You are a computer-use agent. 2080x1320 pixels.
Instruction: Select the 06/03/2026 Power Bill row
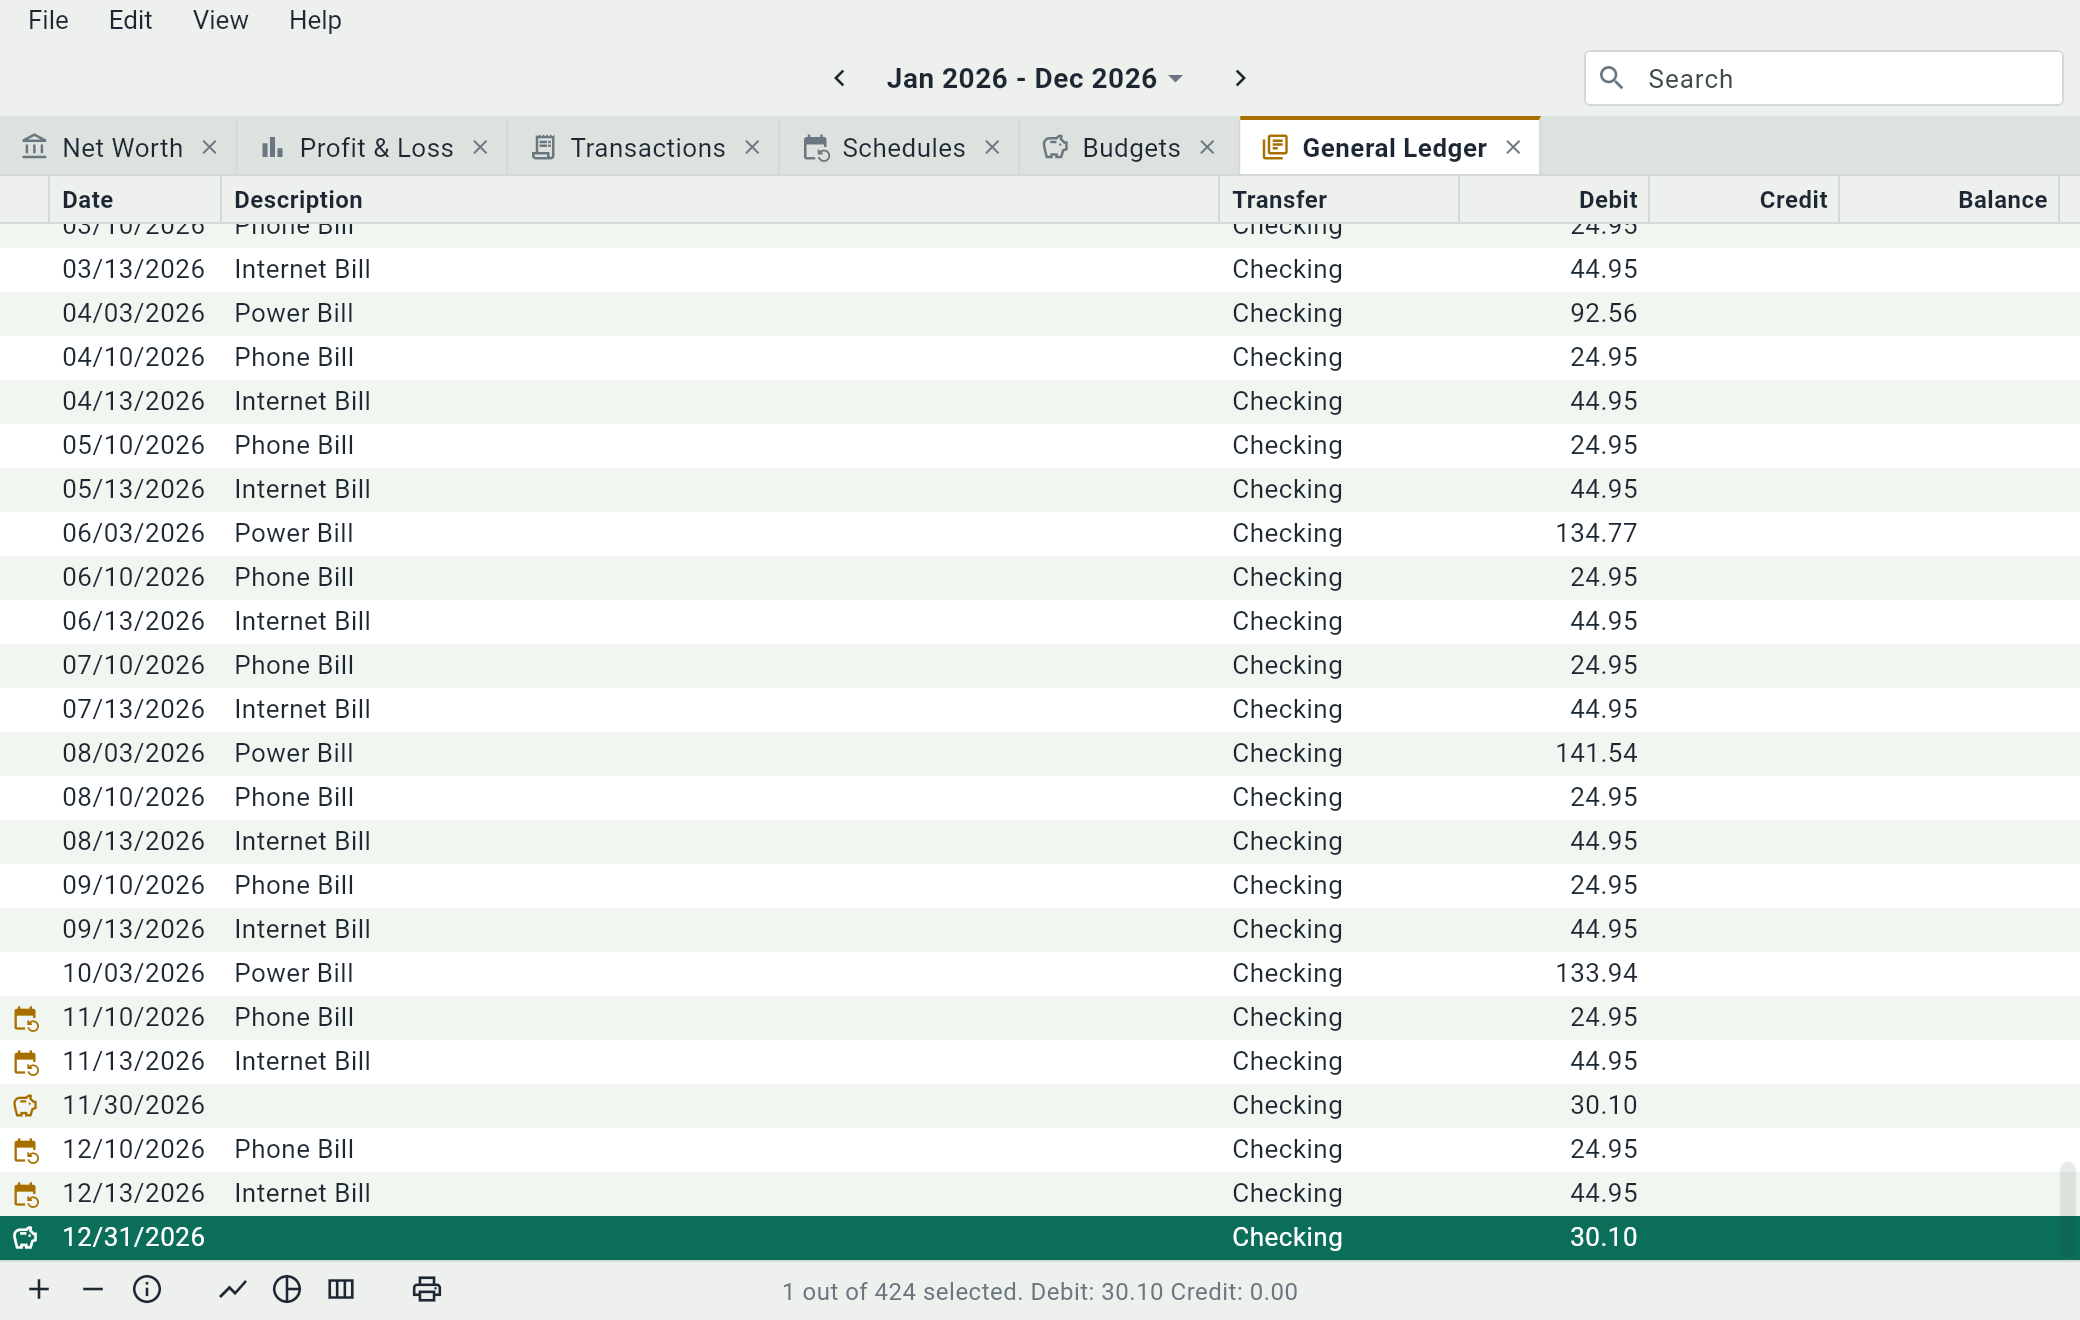[x=1040, y=533]
